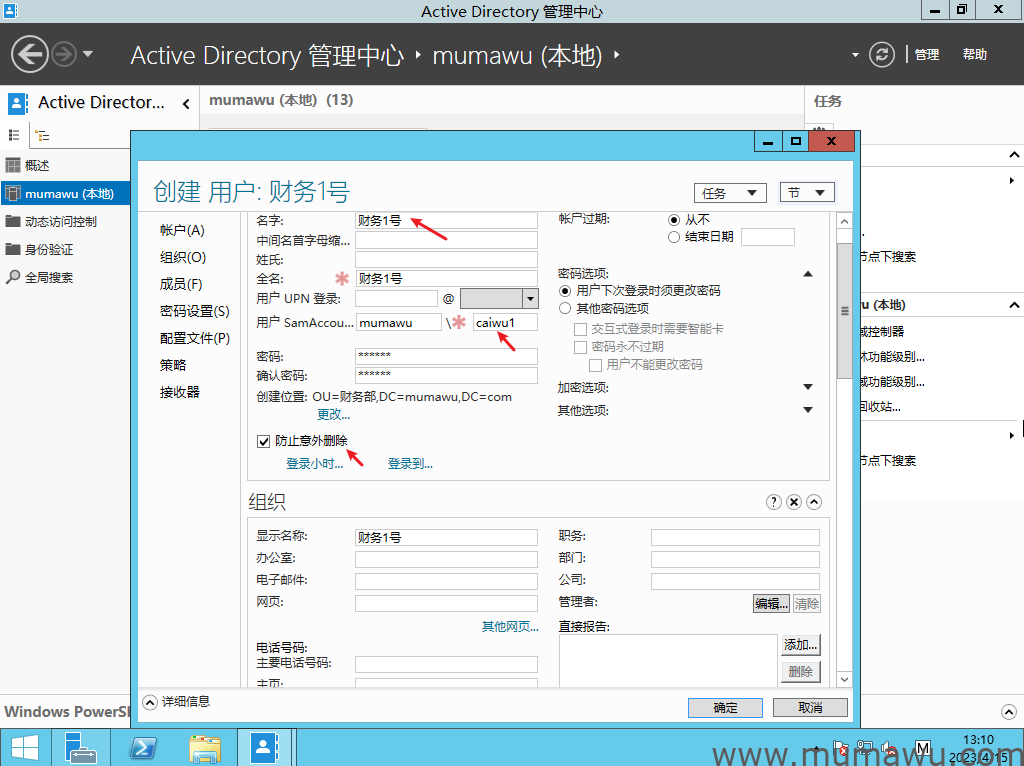The height and width of the screenshot is (766, 1024).
Task: Switch left pane to list view
Action: [14, 135]
